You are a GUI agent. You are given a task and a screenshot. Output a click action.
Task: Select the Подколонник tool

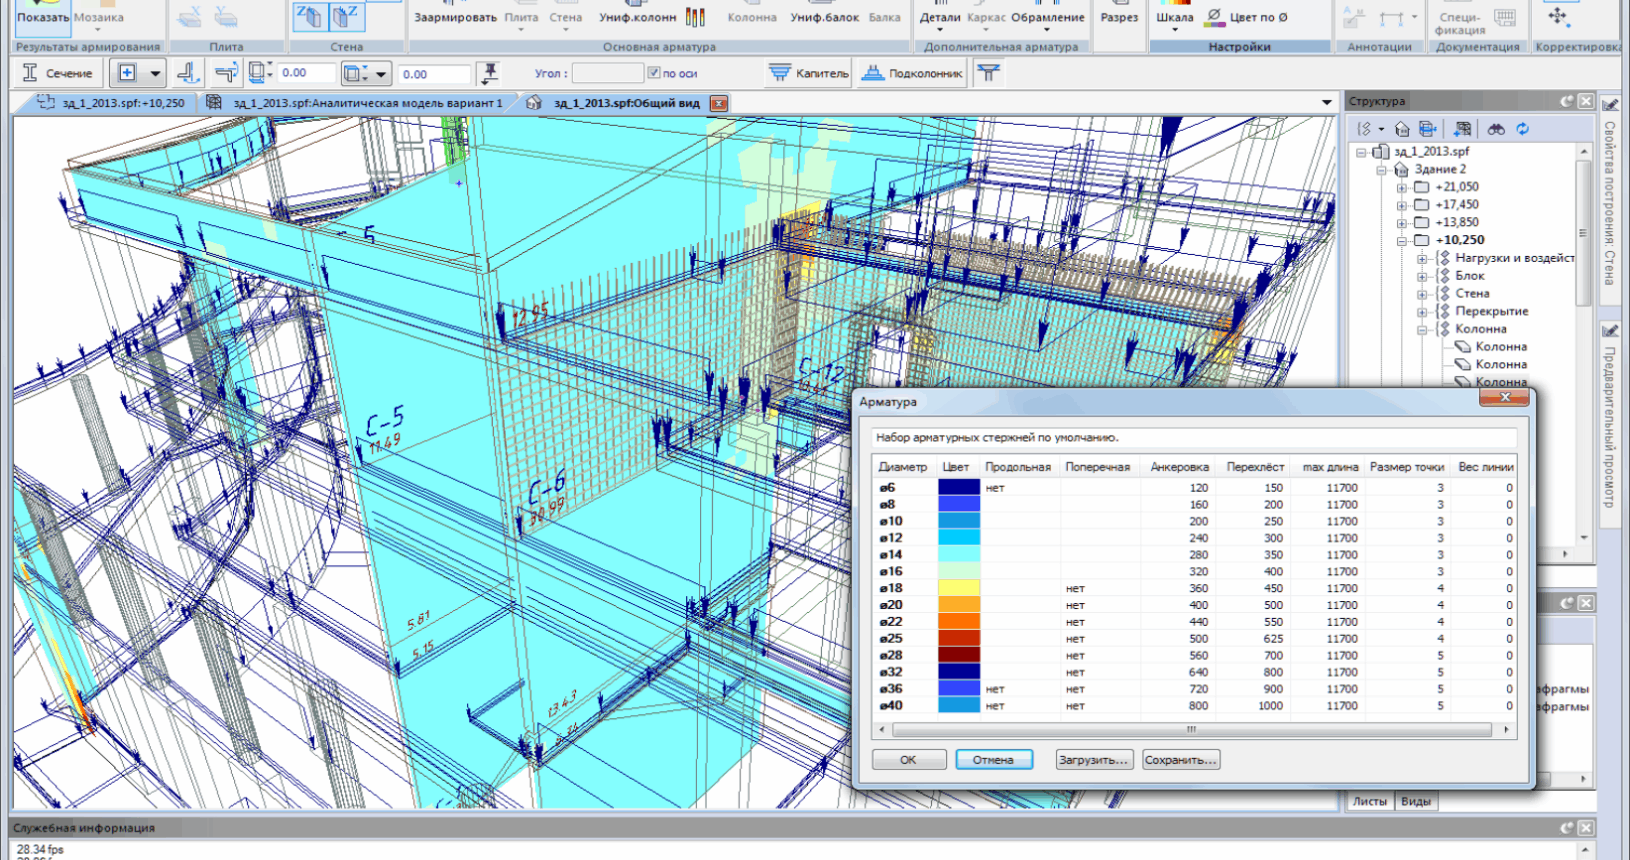click(x=912, y=73)
